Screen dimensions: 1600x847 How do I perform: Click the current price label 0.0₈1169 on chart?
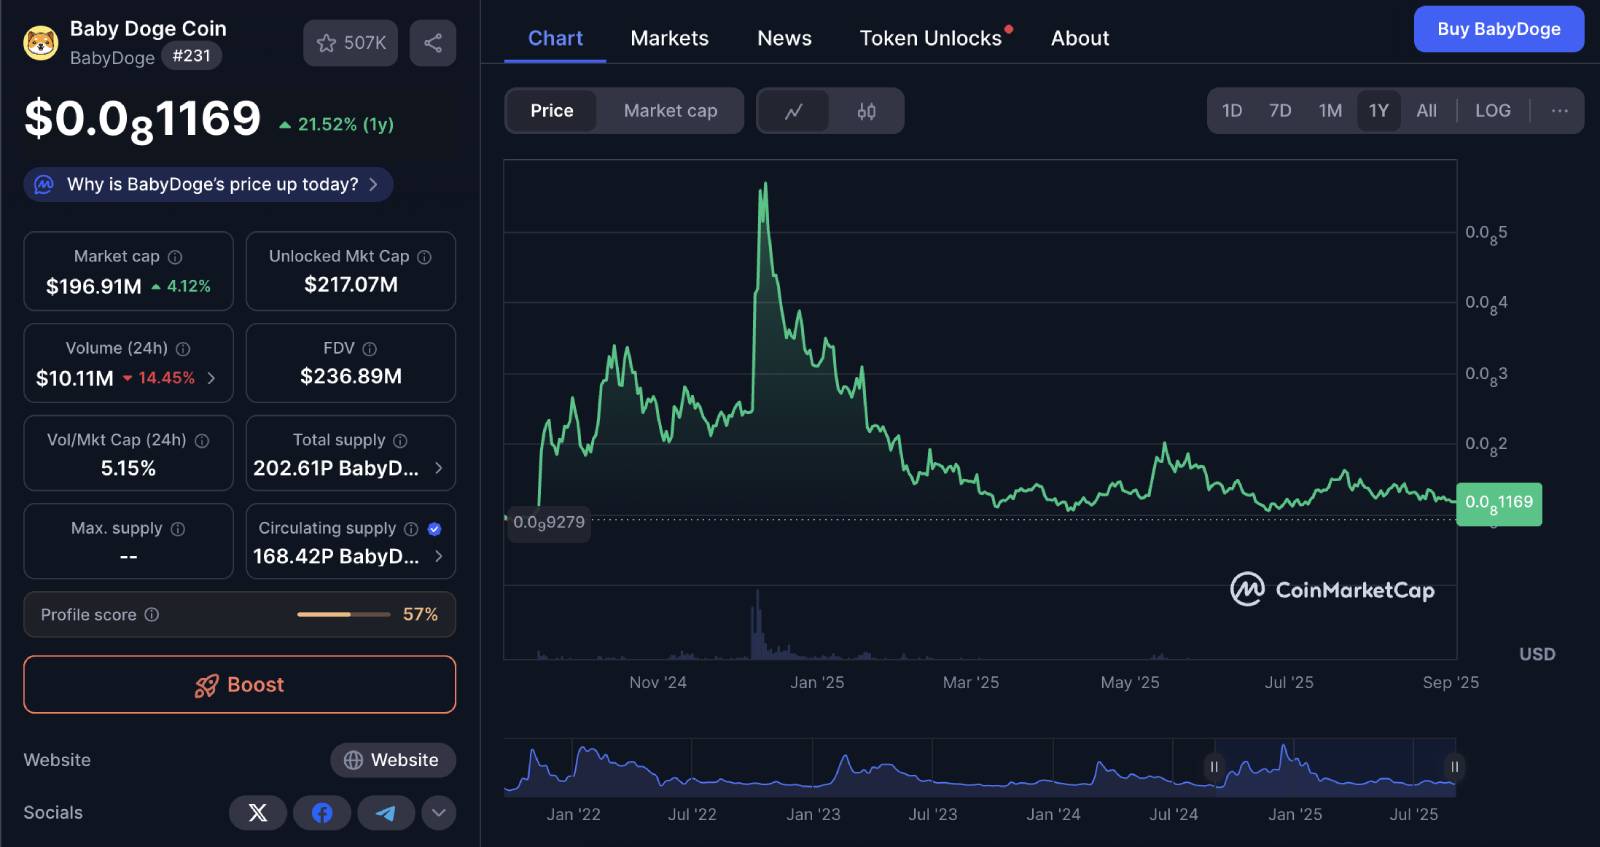coord(1499,504)
